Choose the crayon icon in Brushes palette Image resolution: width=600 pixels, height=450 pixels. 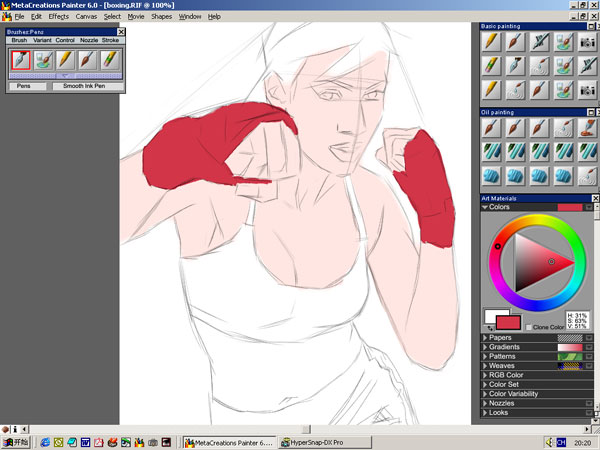click(x=109, y=60)
